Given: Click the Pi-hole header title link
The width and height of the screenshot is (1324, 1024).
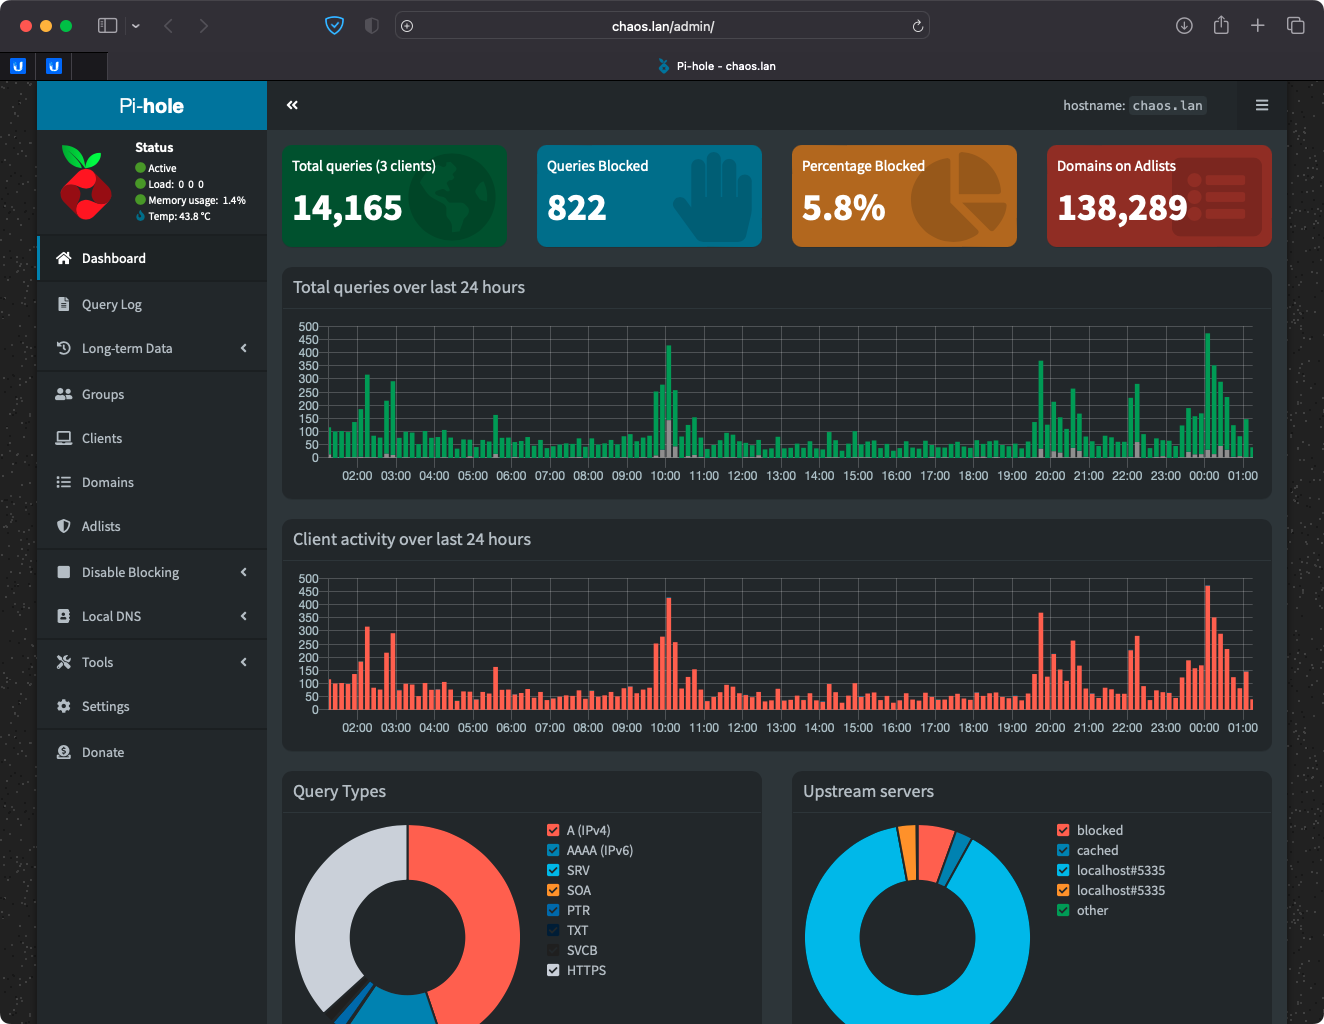Looking at the screenshot, I should point(152,106).
